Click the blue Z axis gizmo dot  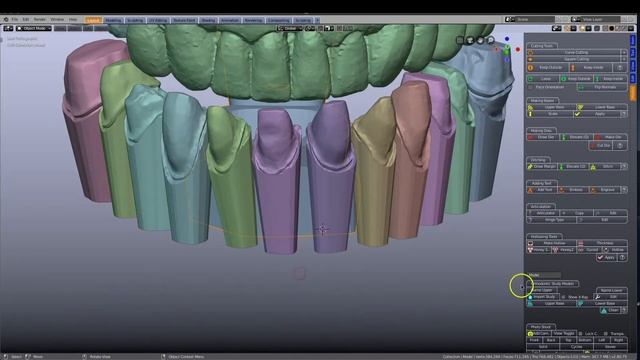tap(507, 39)
